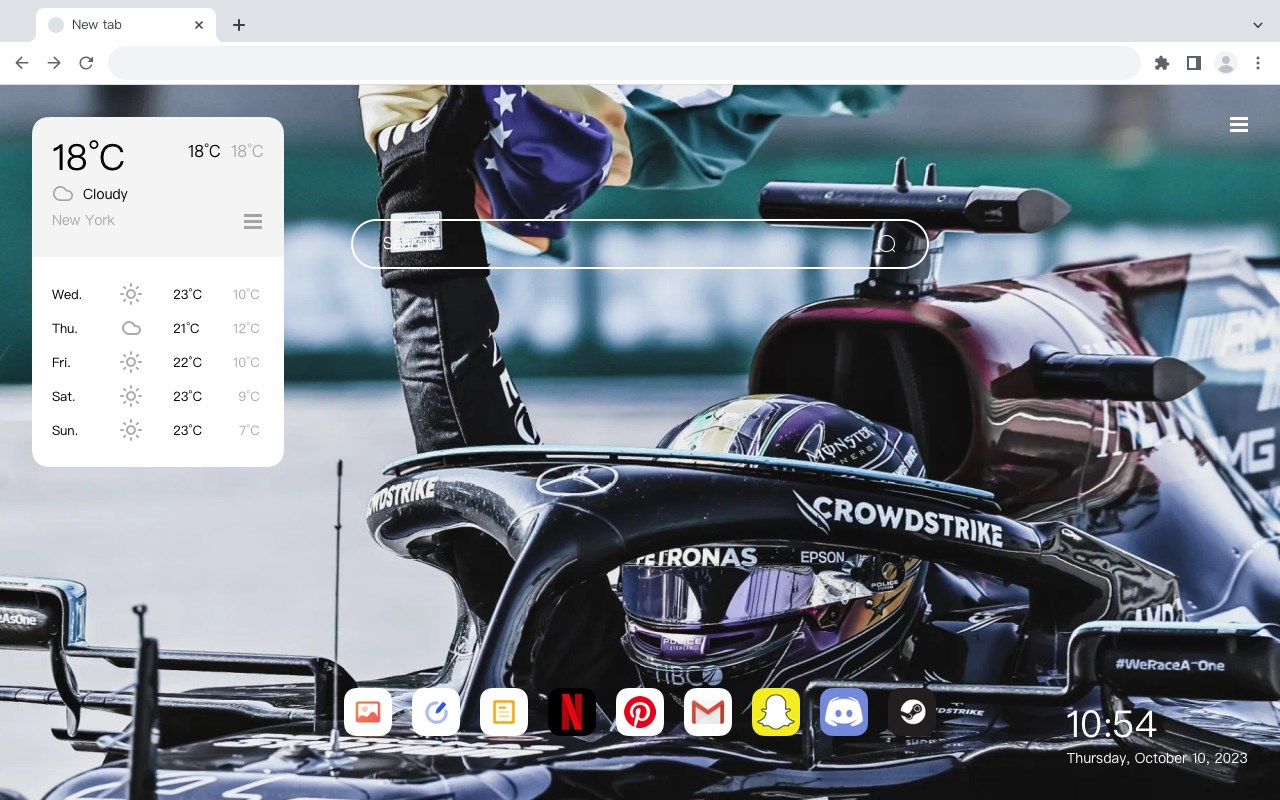Select the New tab tab
1280x800 pixels.
(x=126, y=25)
